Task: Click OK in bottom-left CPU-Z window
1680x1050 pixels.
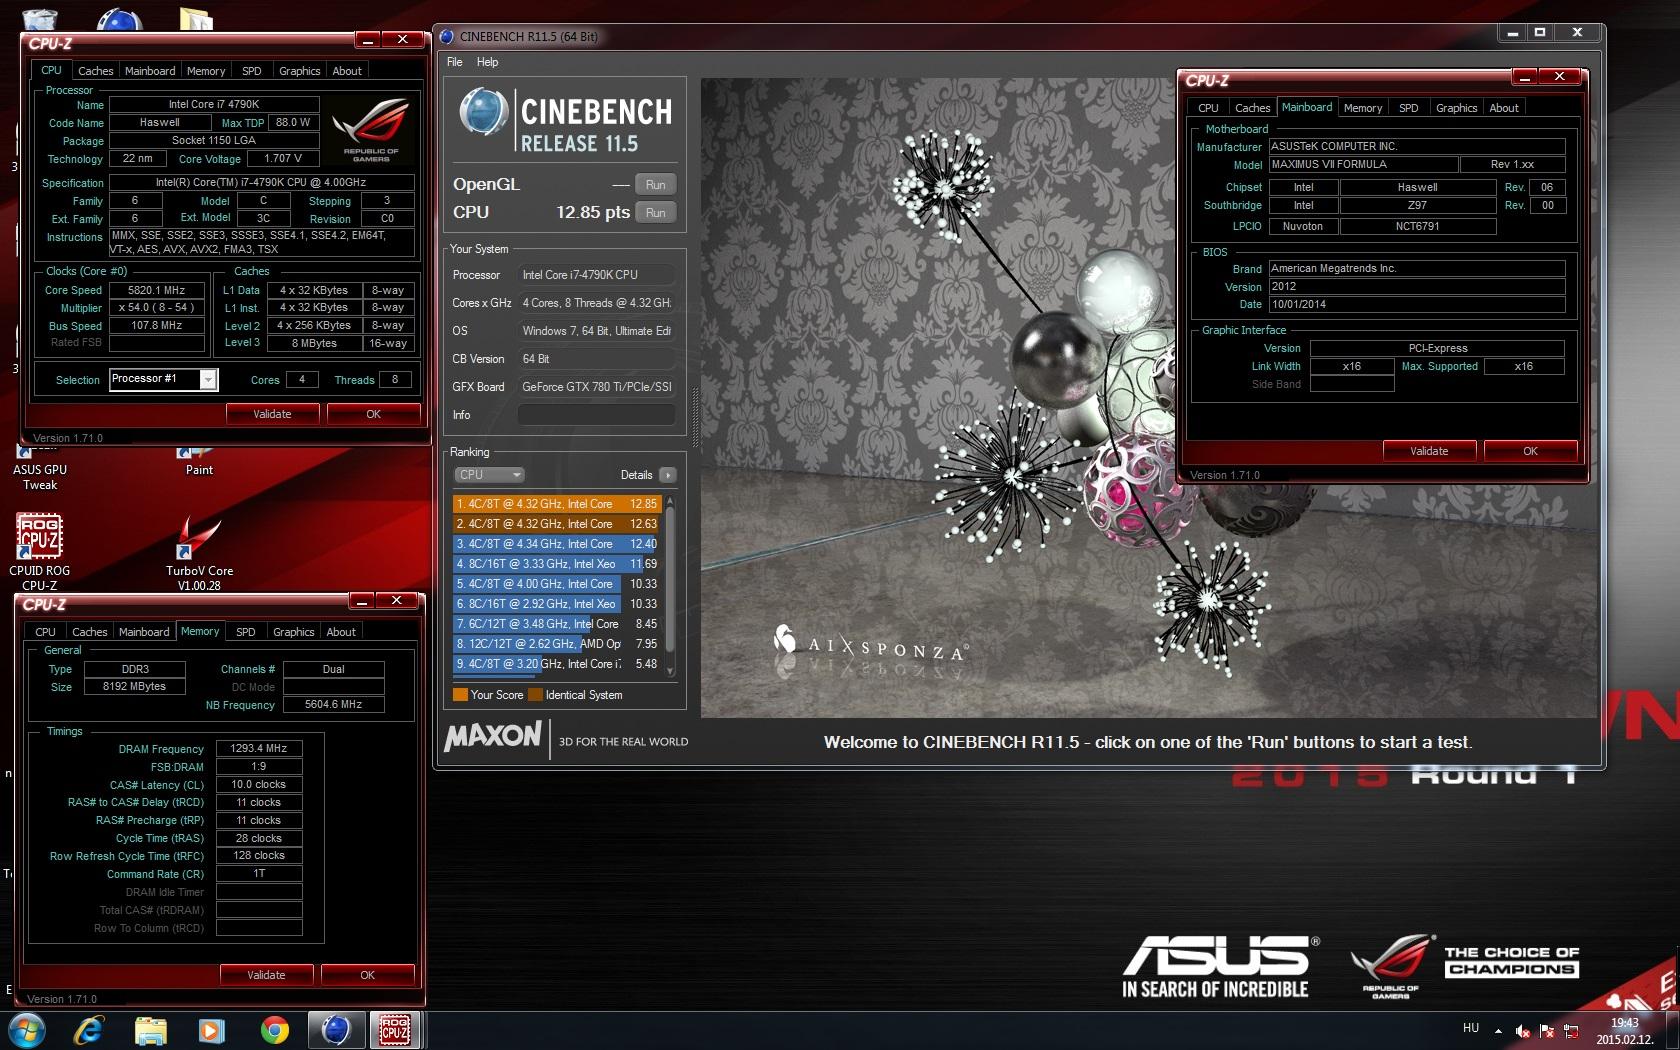Action: coord(367,975)
